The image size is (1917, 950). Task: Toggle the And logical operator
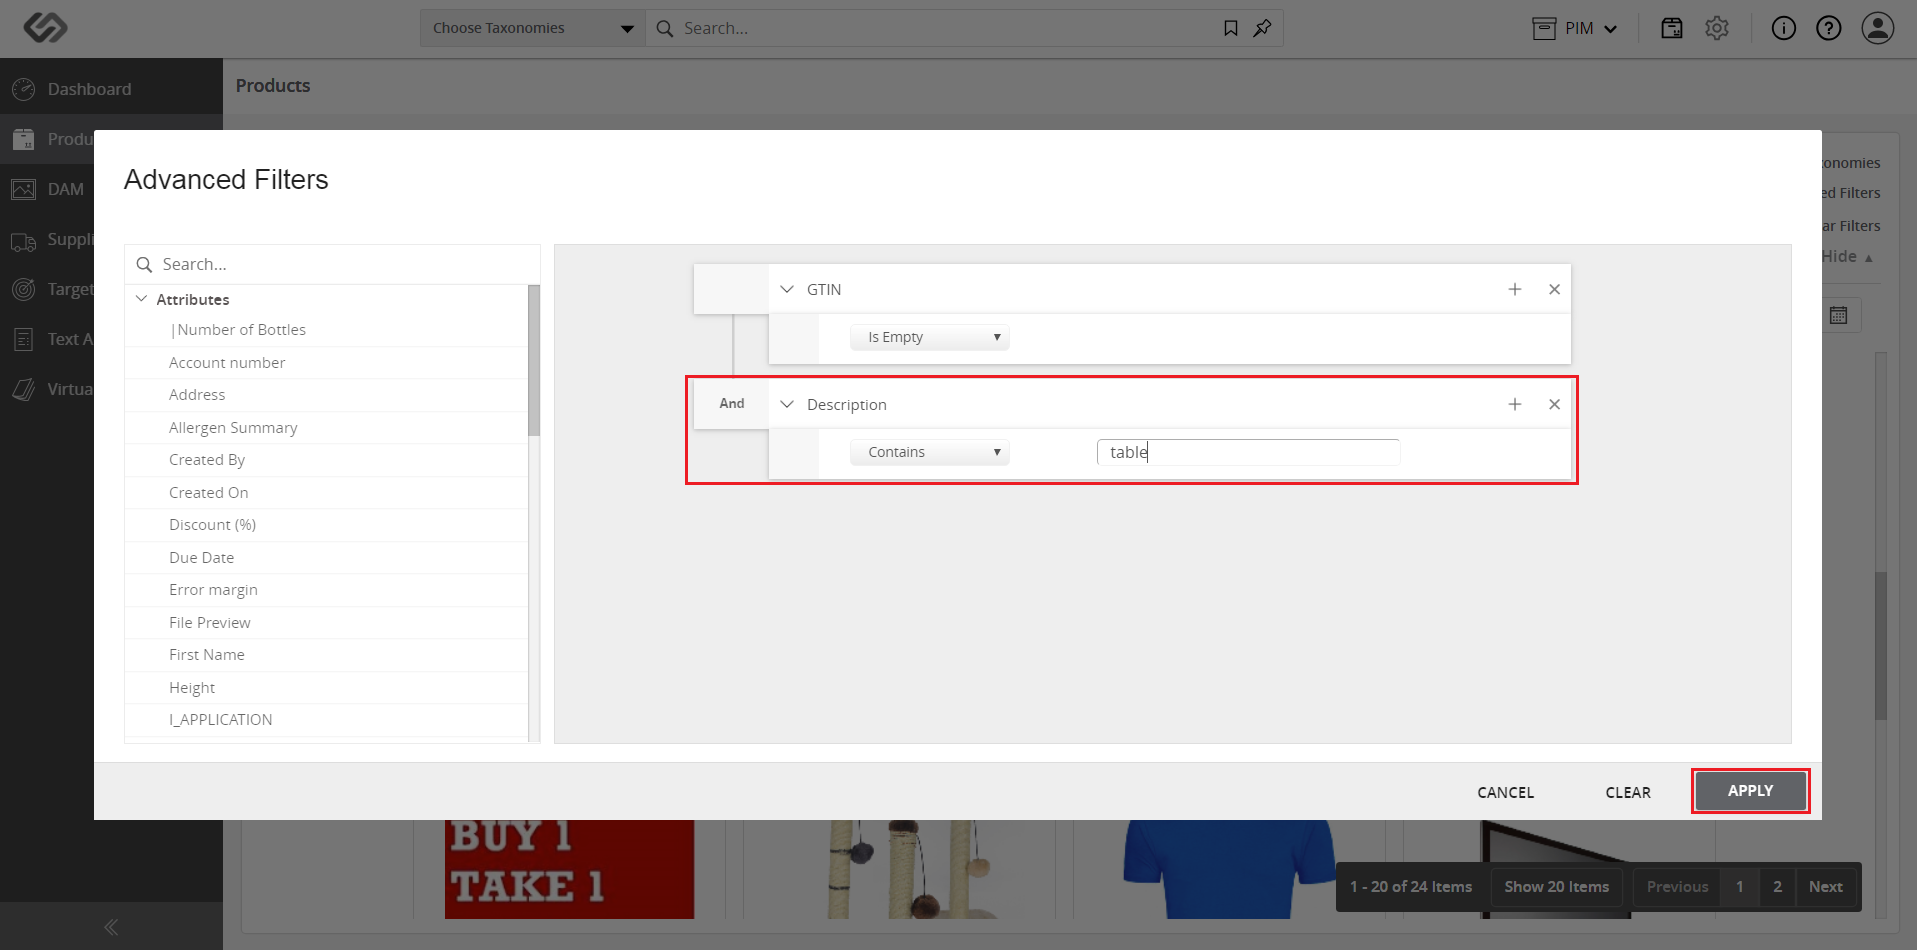click(x=732, y=403)
